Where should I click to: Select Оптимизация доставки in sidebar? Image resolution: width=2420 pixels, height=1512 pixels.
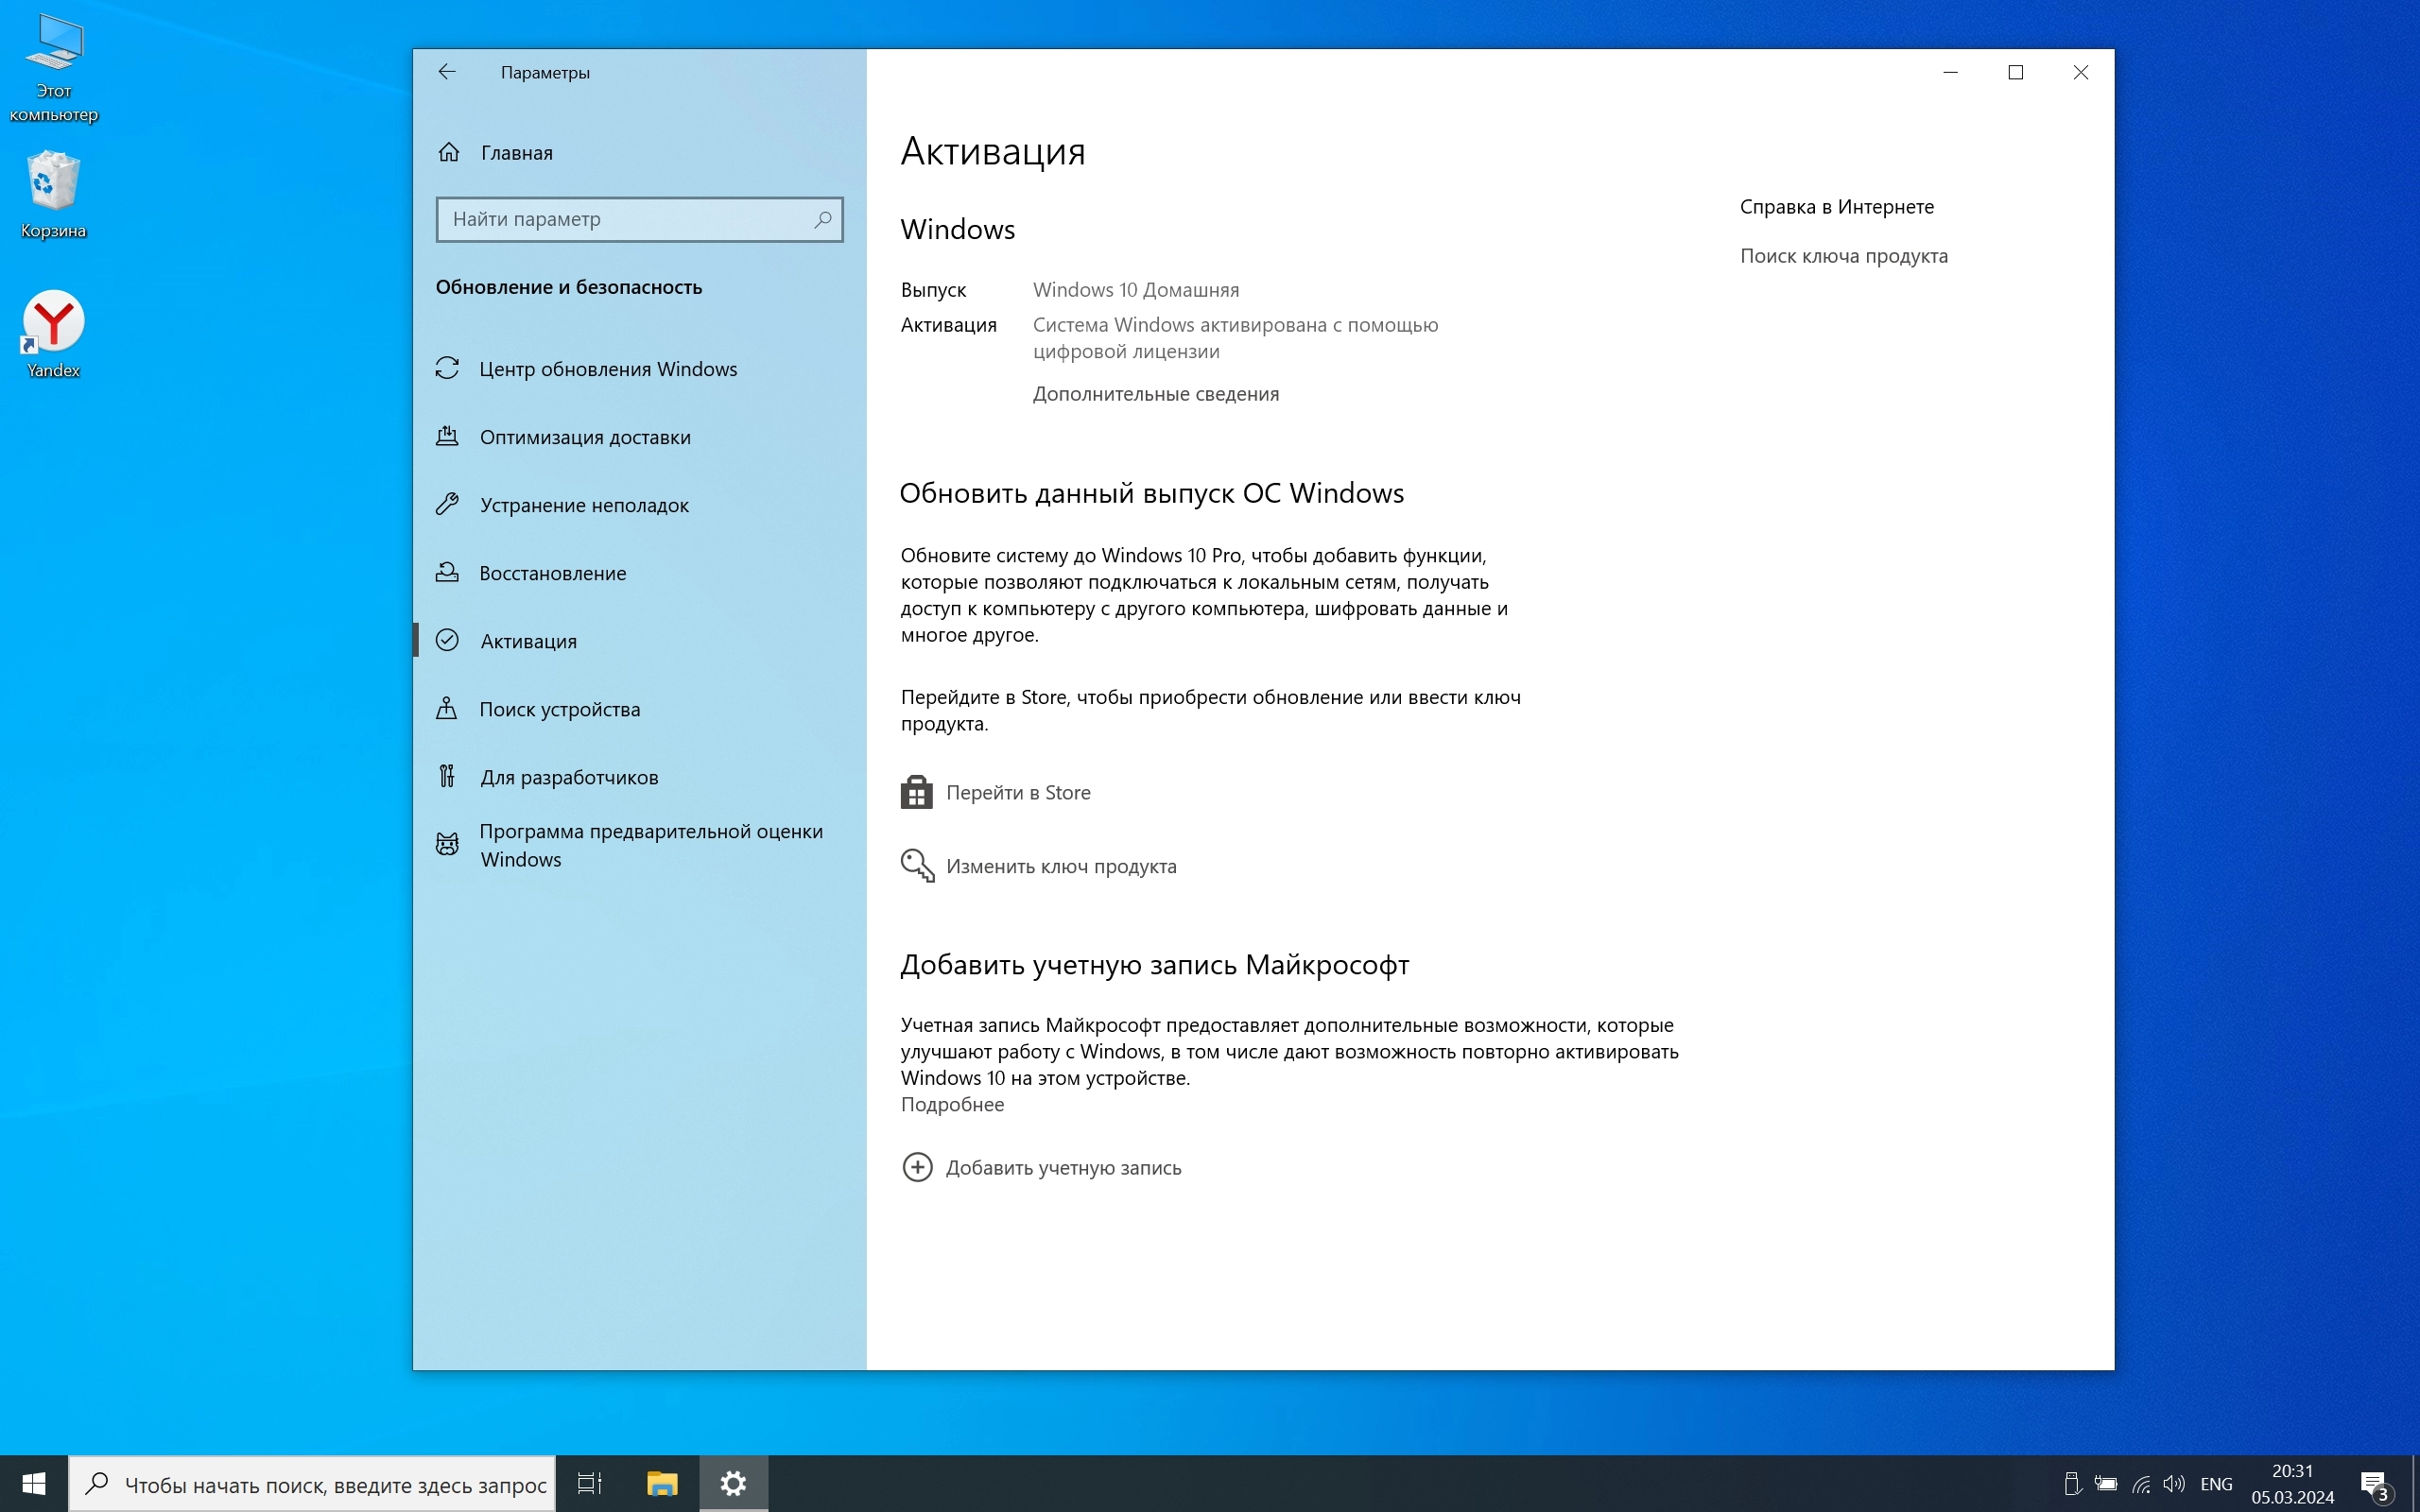[x=584, y=437]
